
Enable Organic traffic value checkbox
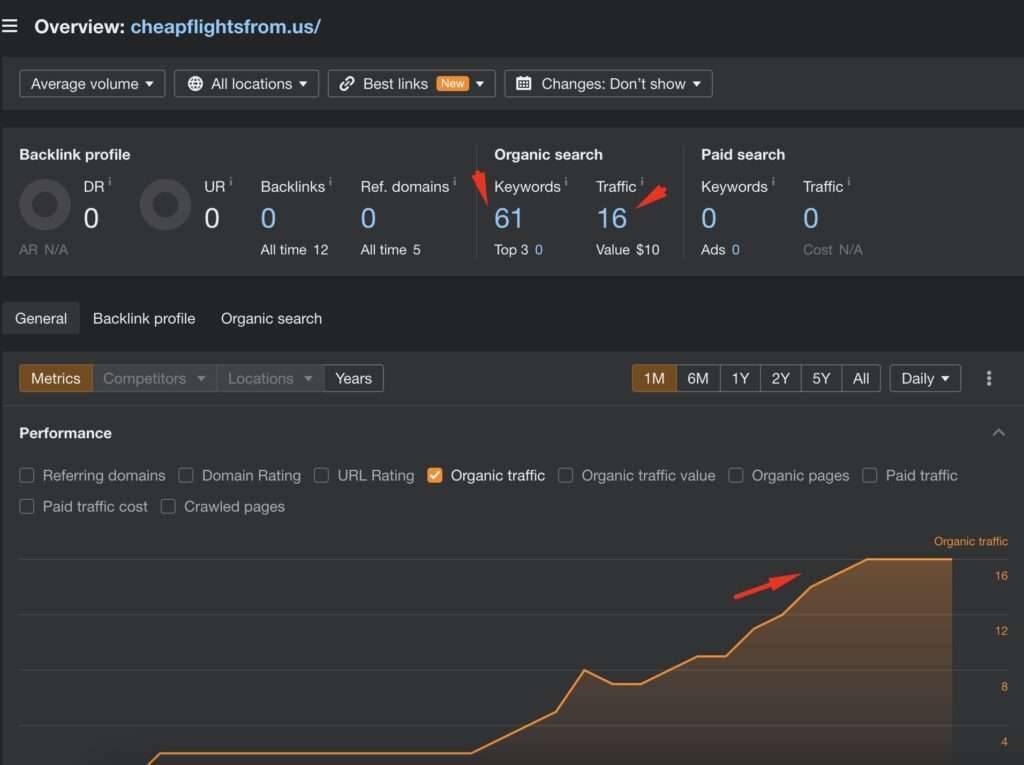click(x=566, y=475)
